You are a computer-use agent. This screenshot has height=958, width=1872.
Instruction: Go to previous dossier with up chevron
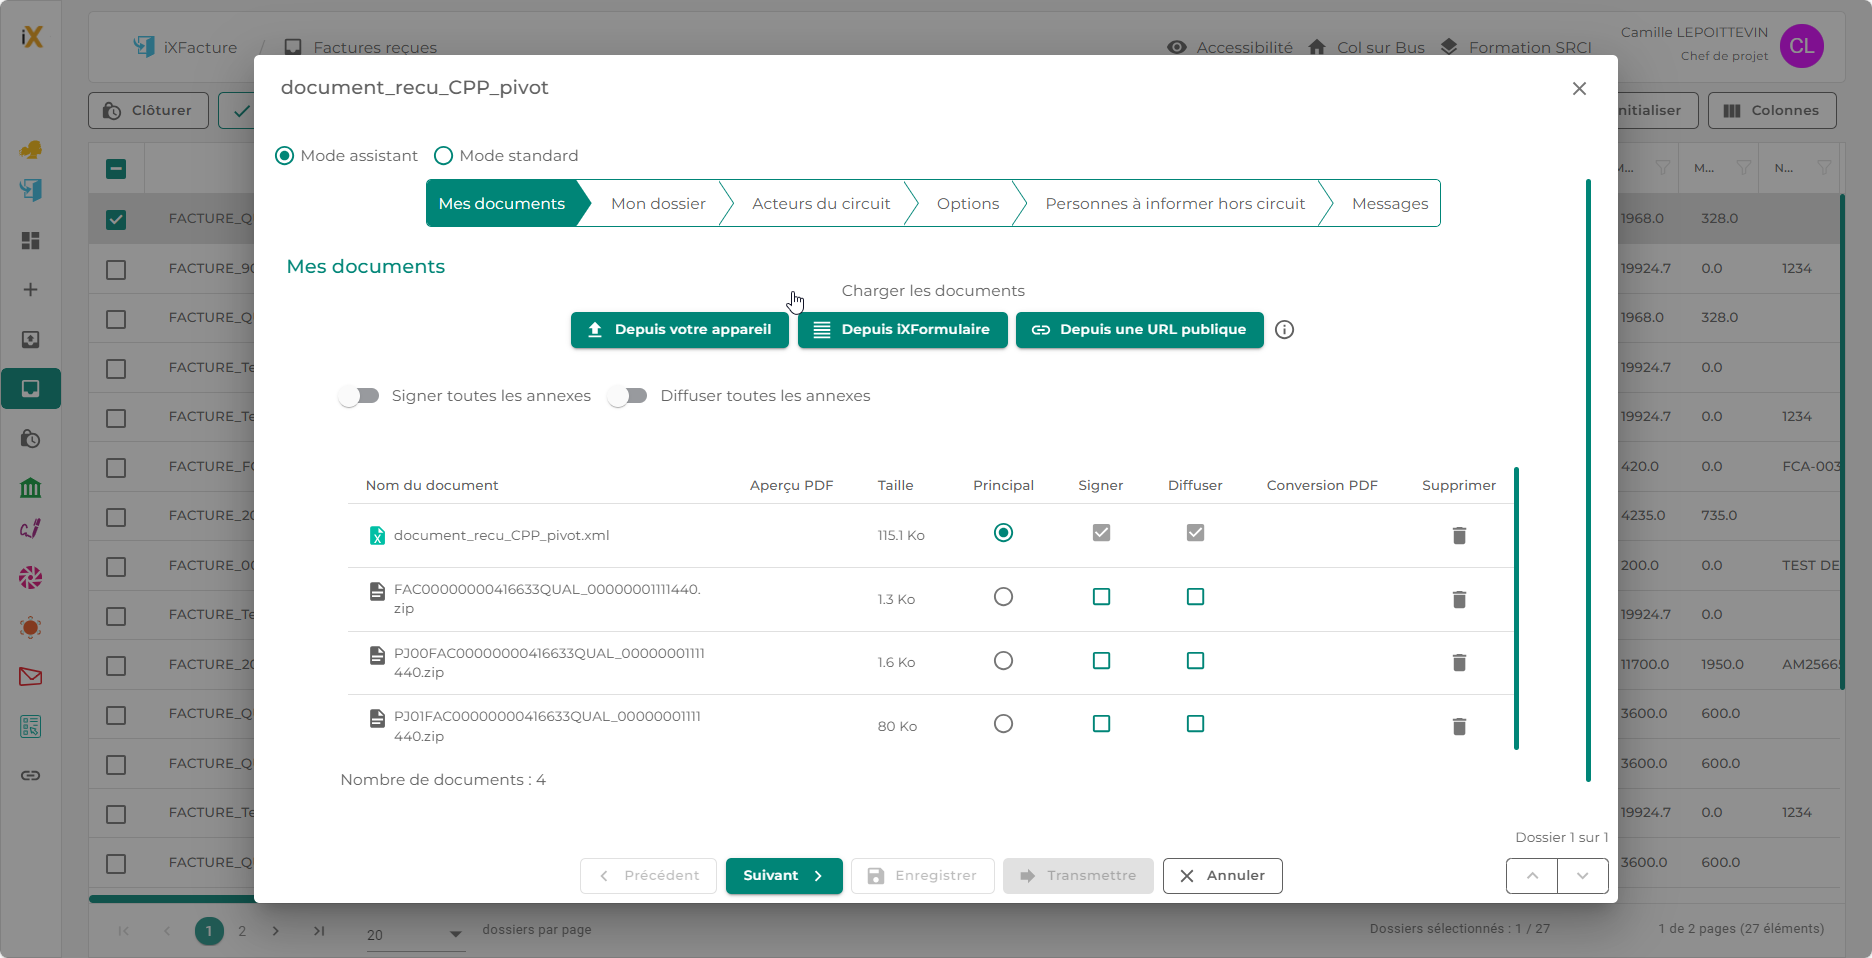click(1532, 876)
